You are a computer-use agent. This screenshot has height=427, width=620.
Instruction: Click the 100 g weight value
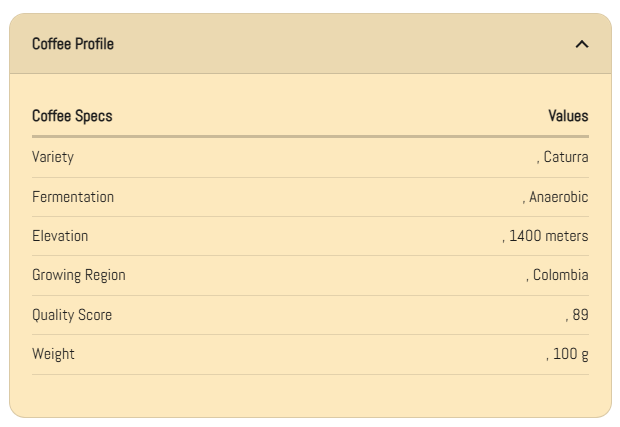570,354
